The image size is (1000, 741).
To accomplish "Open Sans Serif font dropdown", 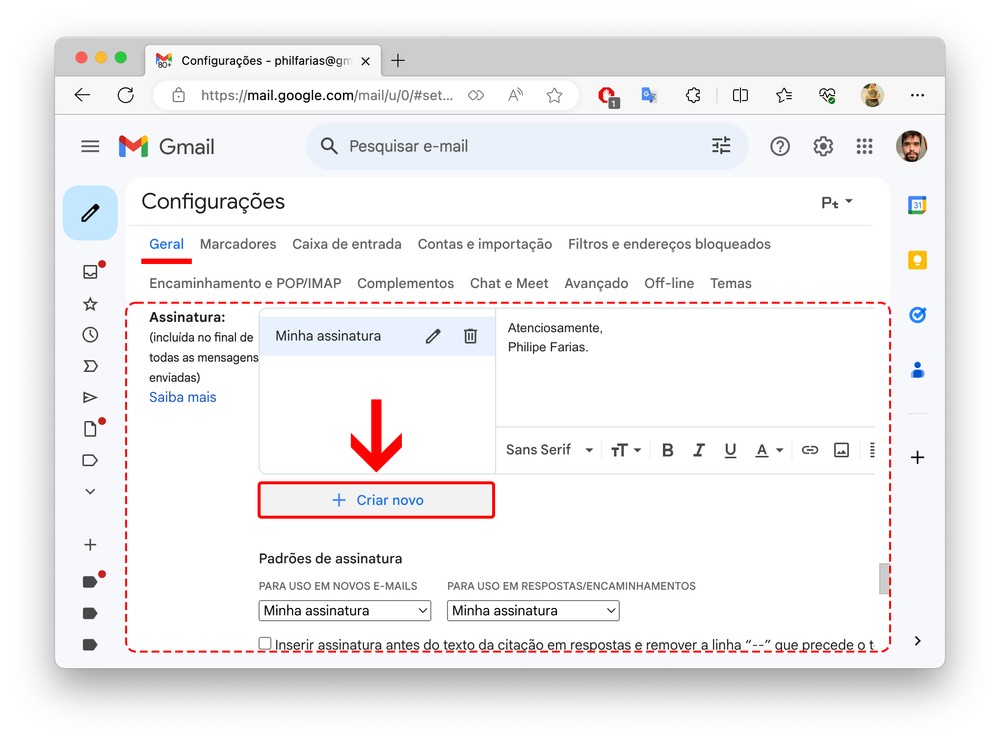I will coord(549,450).
